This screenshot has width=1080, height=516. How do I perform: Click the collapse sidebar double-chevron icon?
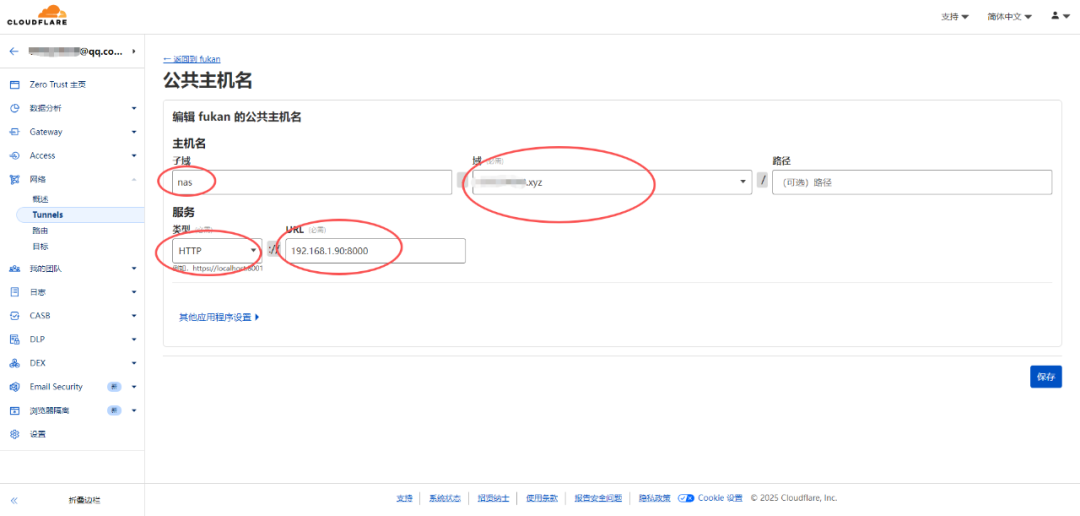click(x=14, y=501)
